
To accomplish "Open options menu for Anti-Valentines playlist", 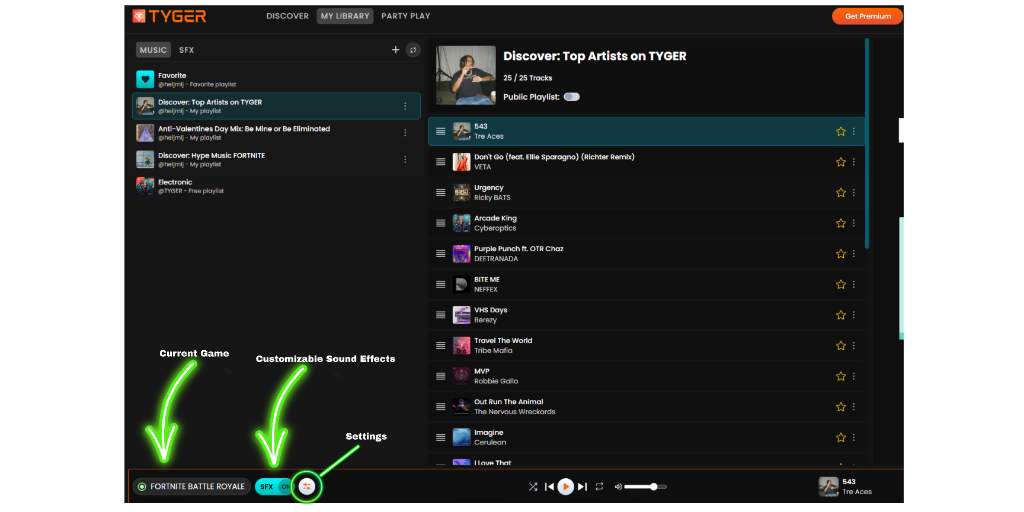I will tap(405, 133).
